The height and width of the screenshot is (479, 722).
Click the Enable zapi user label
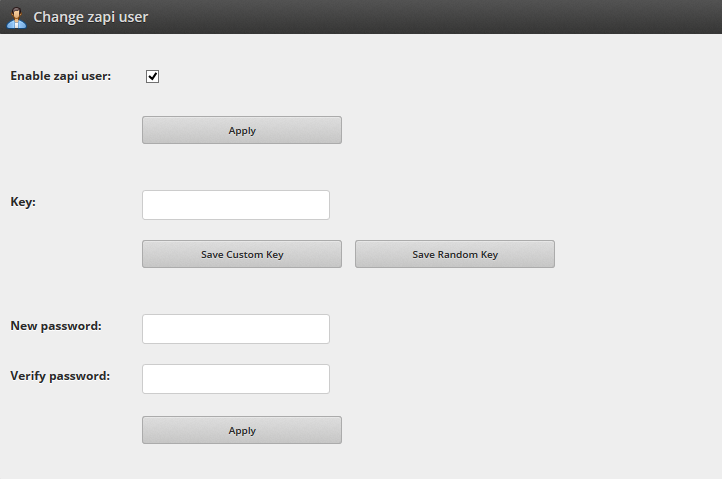pos(61,76)
